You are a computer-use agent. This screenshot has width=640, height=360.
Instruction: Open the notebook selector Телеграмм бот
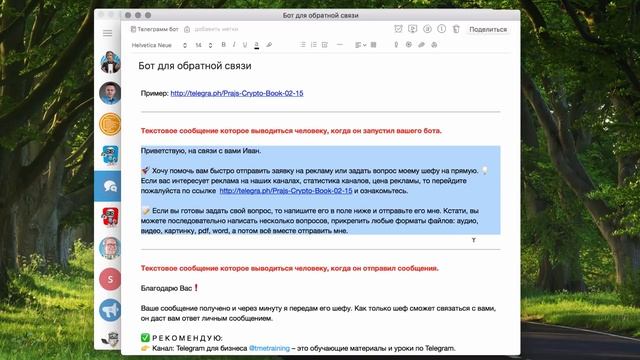(154, 29)
